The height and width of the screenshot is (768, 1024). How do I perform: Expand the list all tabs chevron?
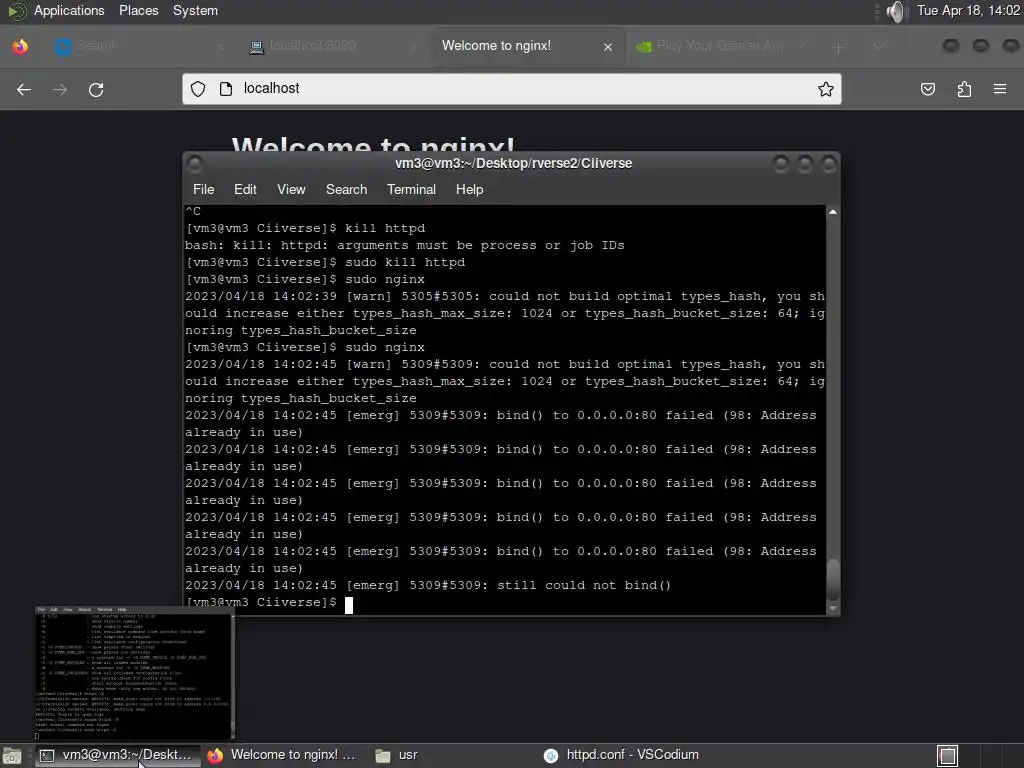pos(878,47)
